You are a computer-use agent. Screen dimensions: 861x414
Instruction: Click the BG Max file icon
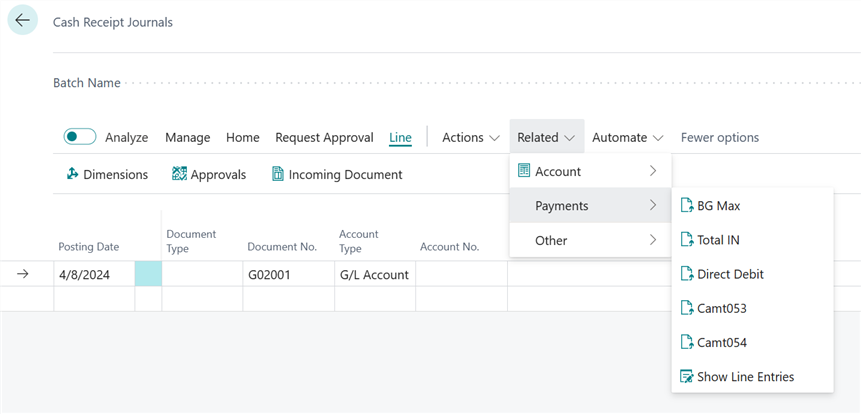click(687, 205)
